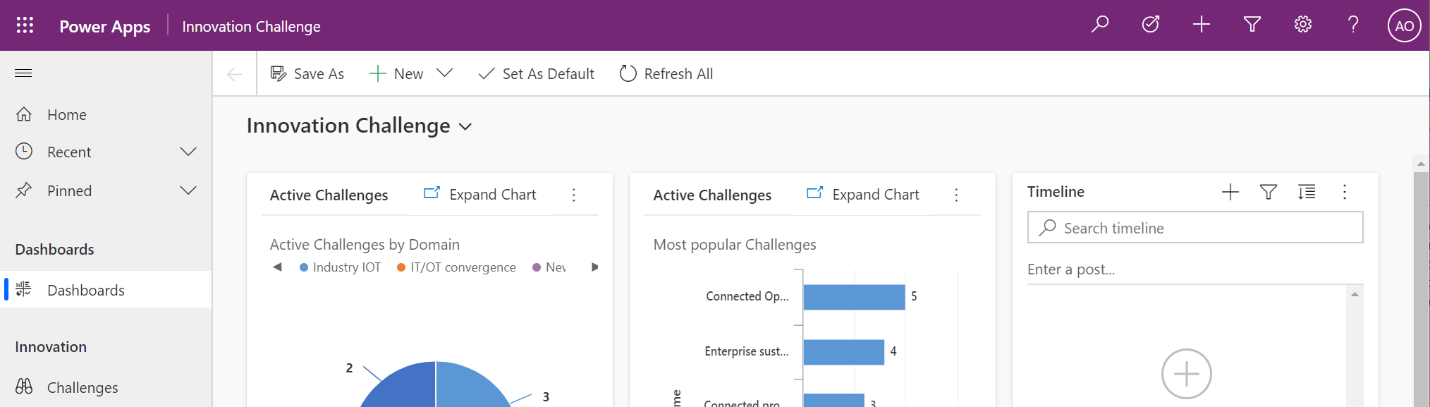Open the Innovation Challenge dashboard selector dropdown
Image resolution: width=1430 pixels, height=407 pixels.
pyautogui.click(x=465, y=127)
